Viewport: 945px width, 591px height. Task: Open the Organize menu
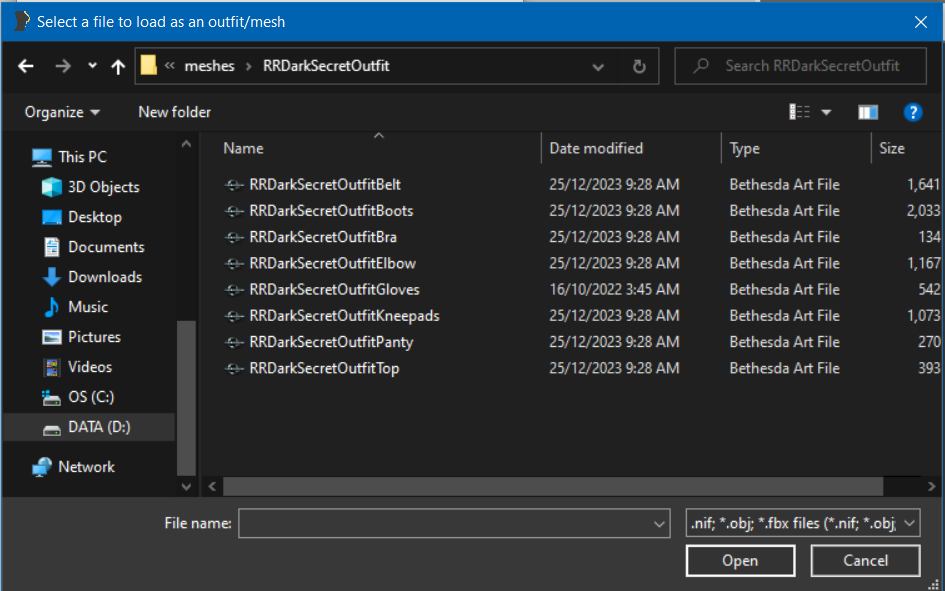62,112
